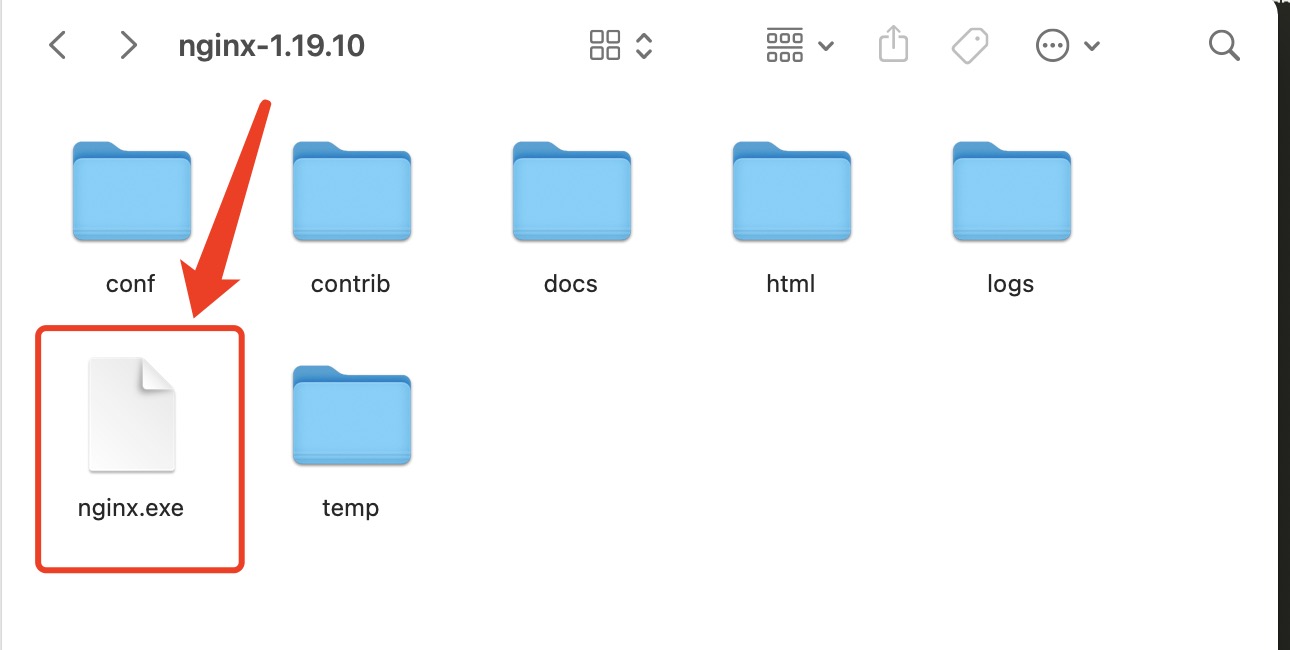The width and height of the screenshot is (1290, 650).
Task: Navigate back with the left arrow
Action: 57,45
